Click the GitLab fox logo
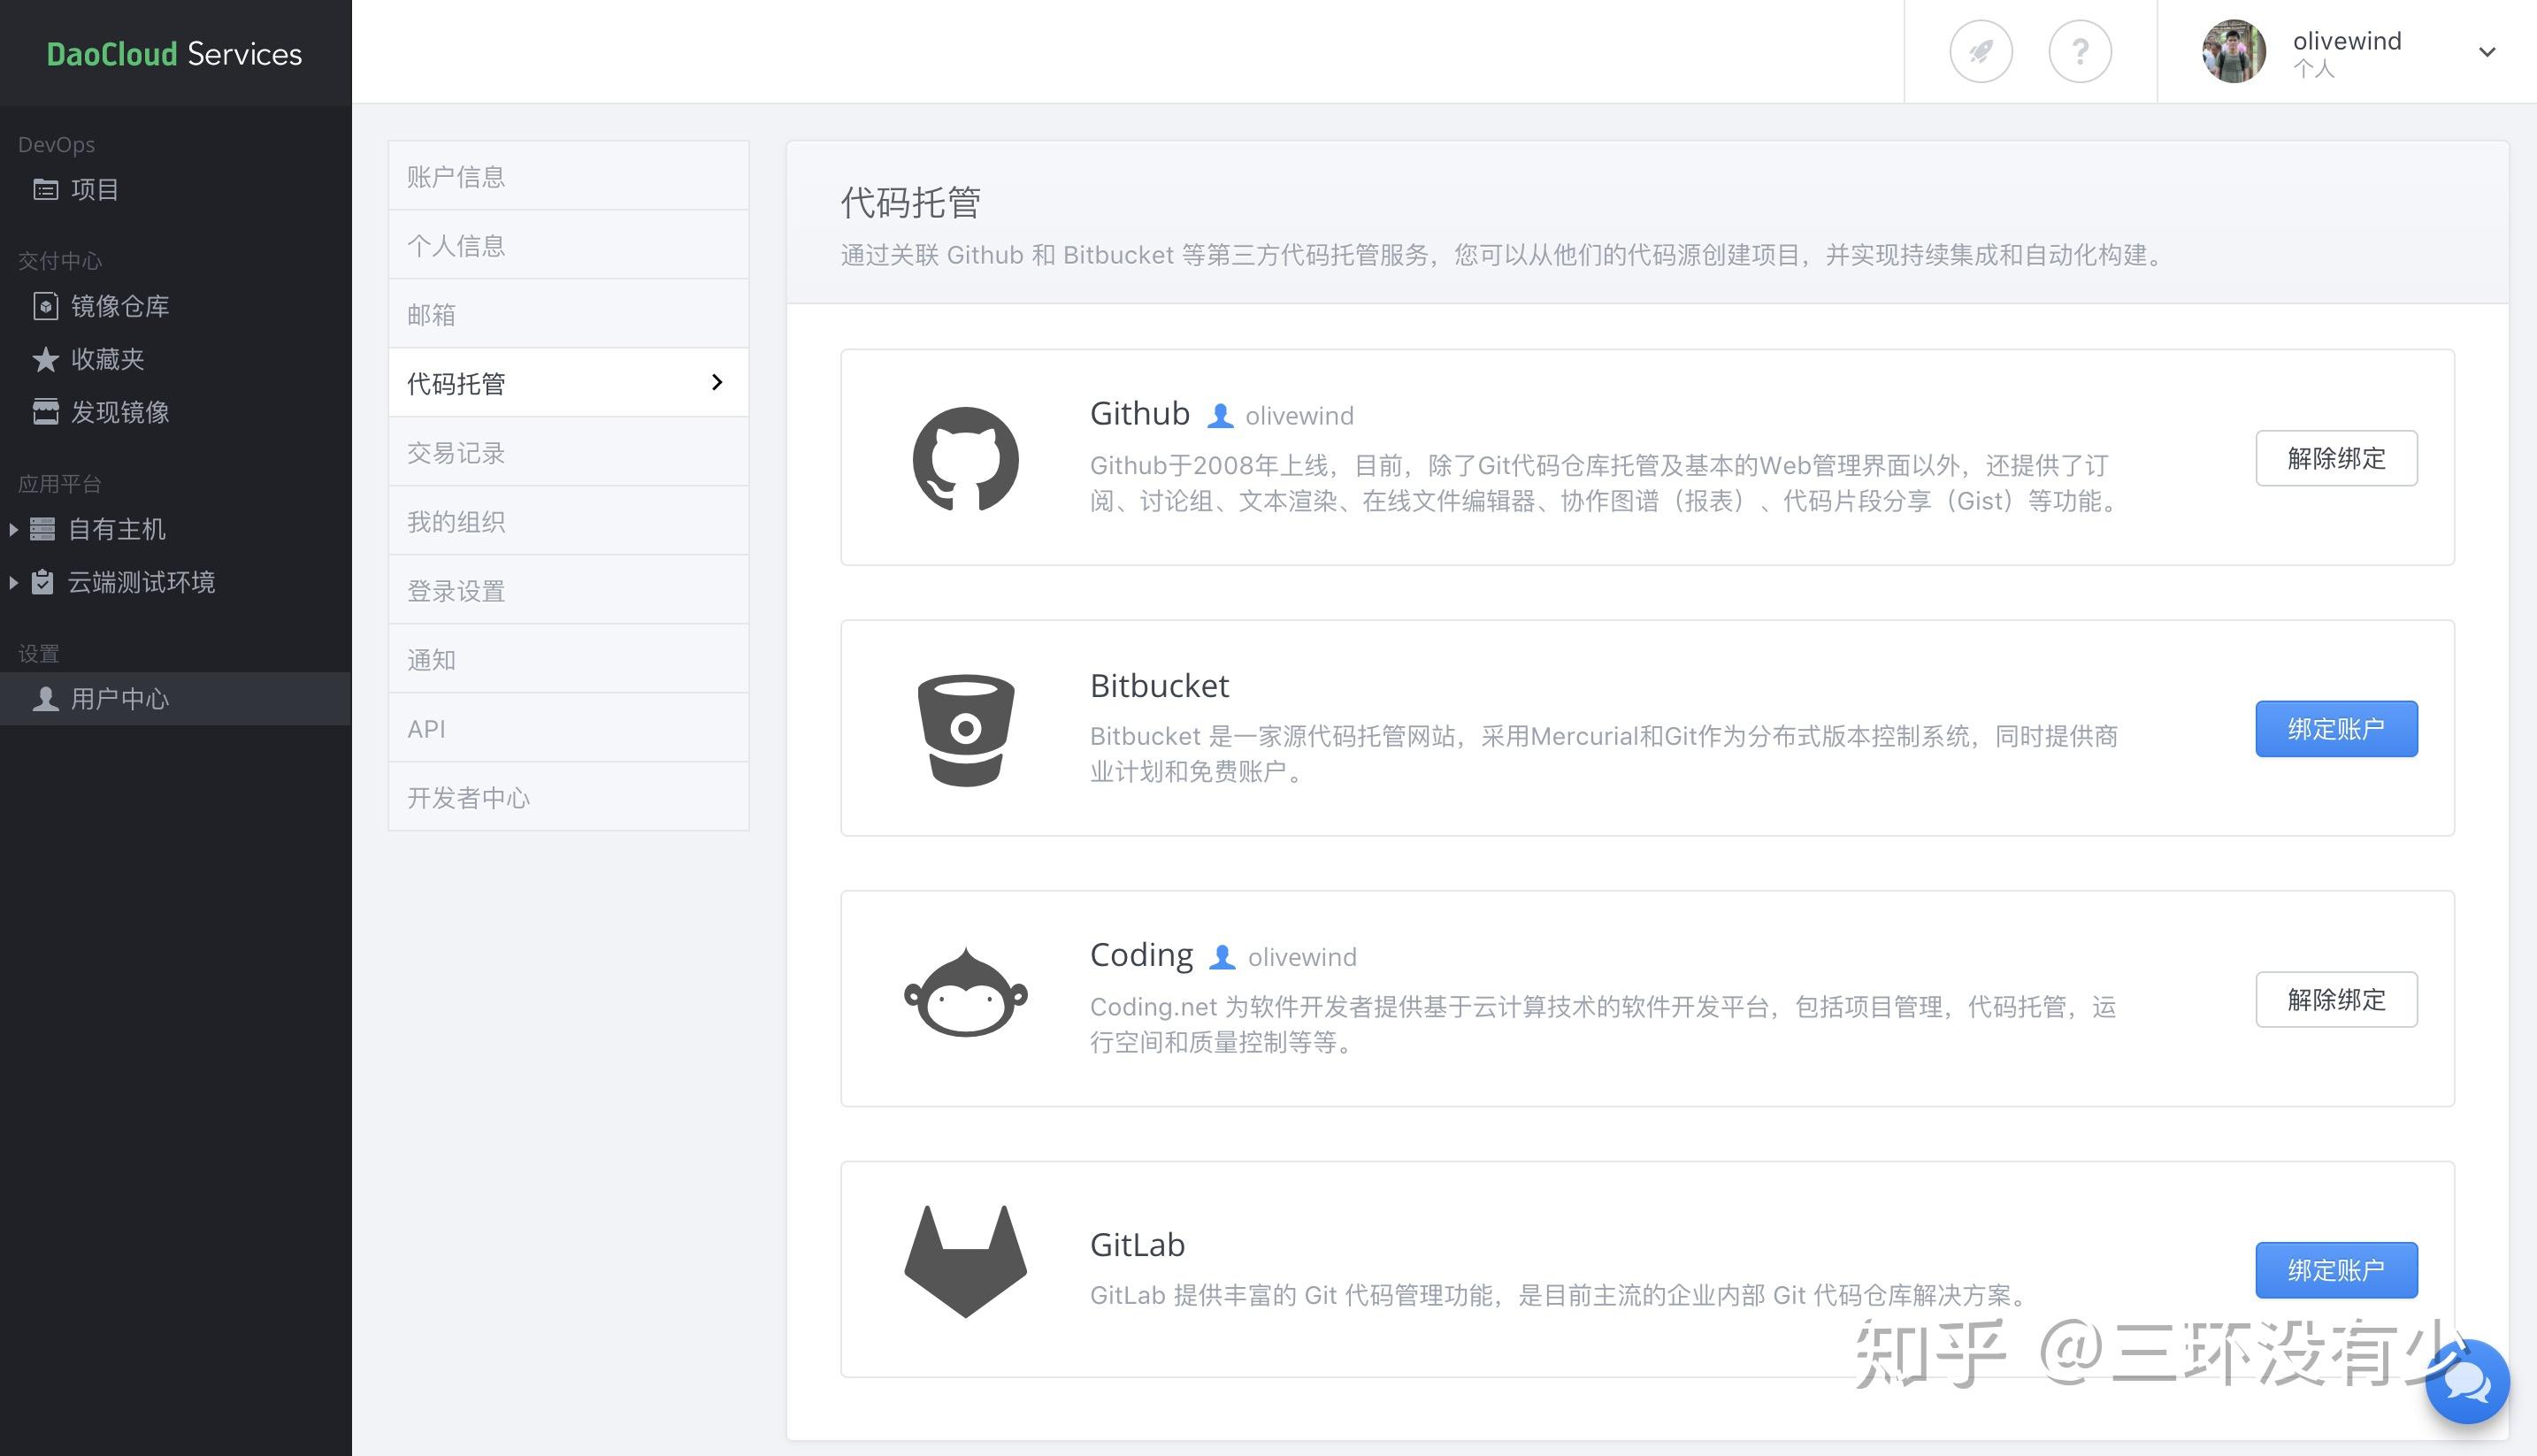 coord(965,1261)
